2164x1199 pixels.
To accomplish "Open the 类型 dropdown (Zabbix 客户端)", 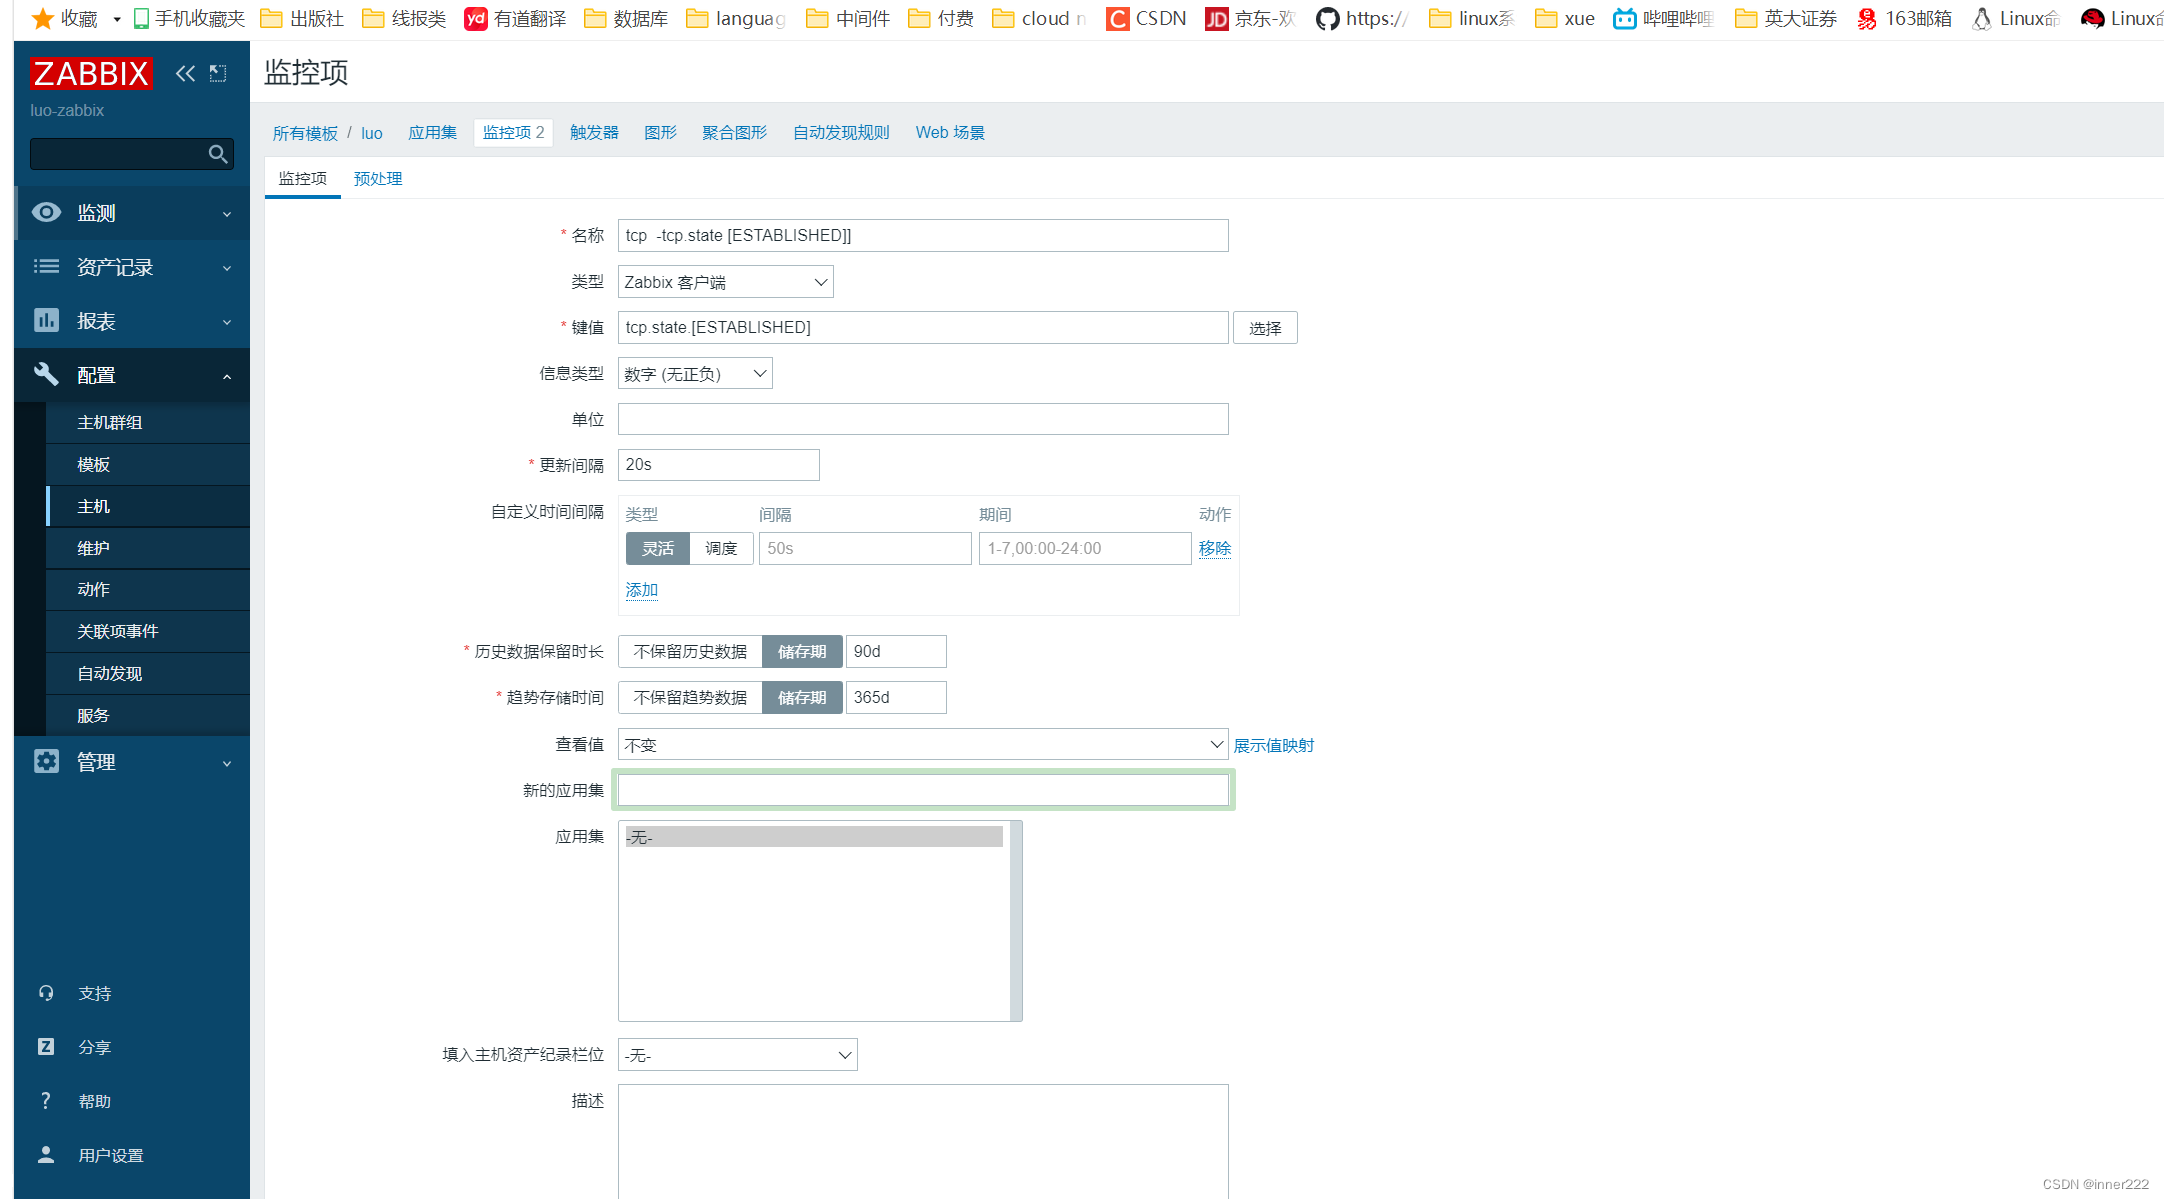I will pyautogui.click(x=726, y=282).
